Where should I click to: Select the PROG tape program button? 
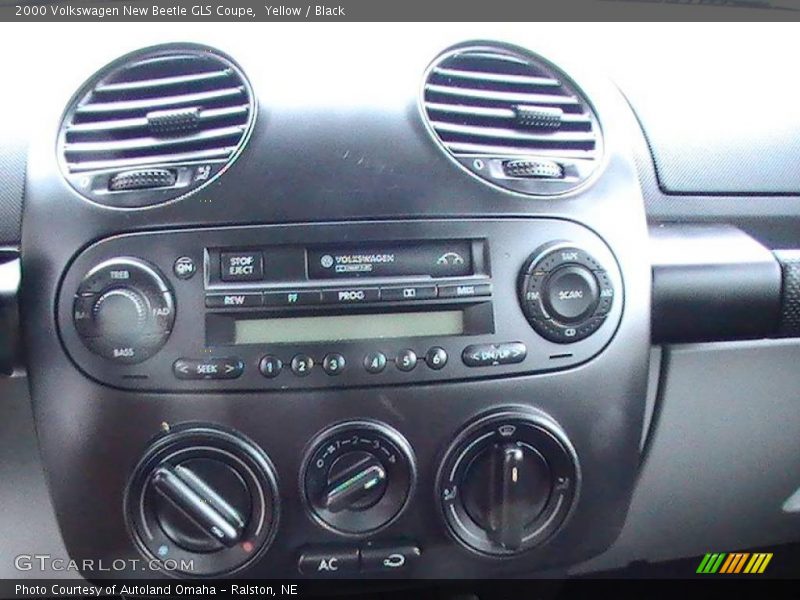(x=351, y=295)
